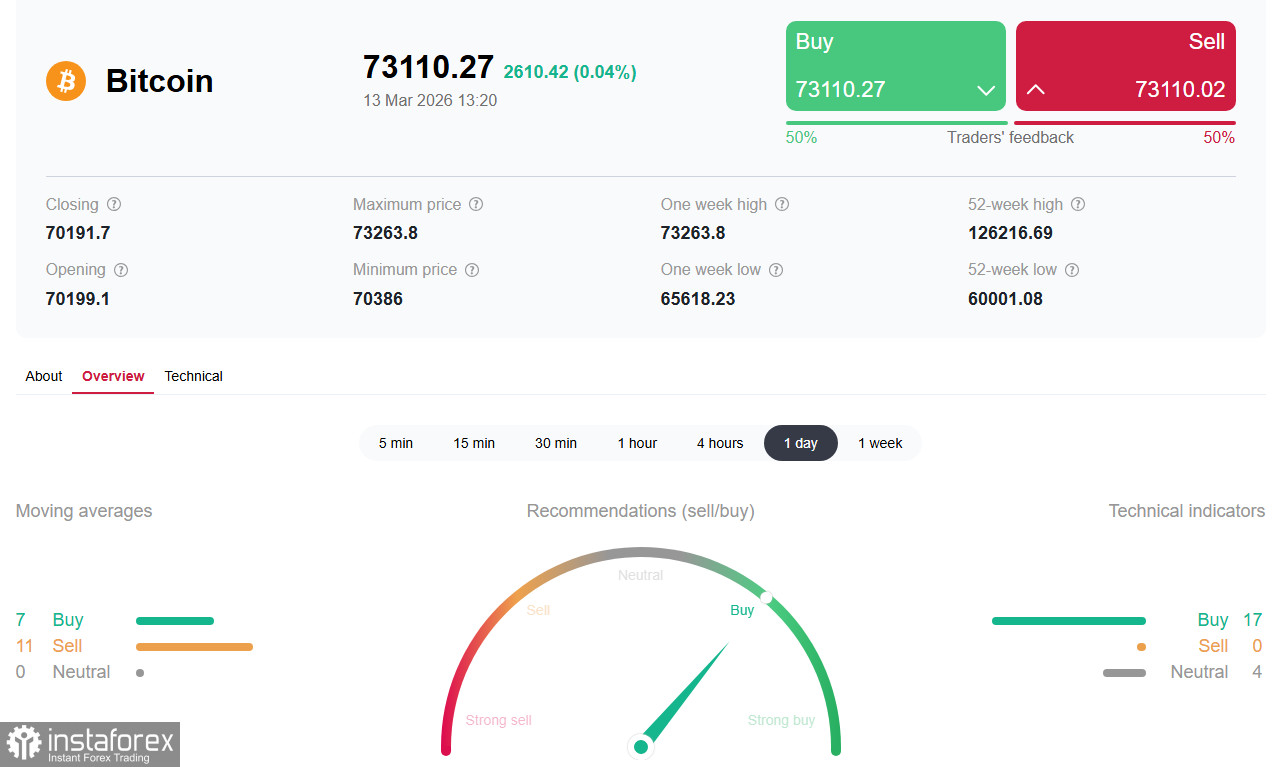Expand the Buy price dropdown chevron
Viewport: 1283px width, 767px height.
(986, 90)
